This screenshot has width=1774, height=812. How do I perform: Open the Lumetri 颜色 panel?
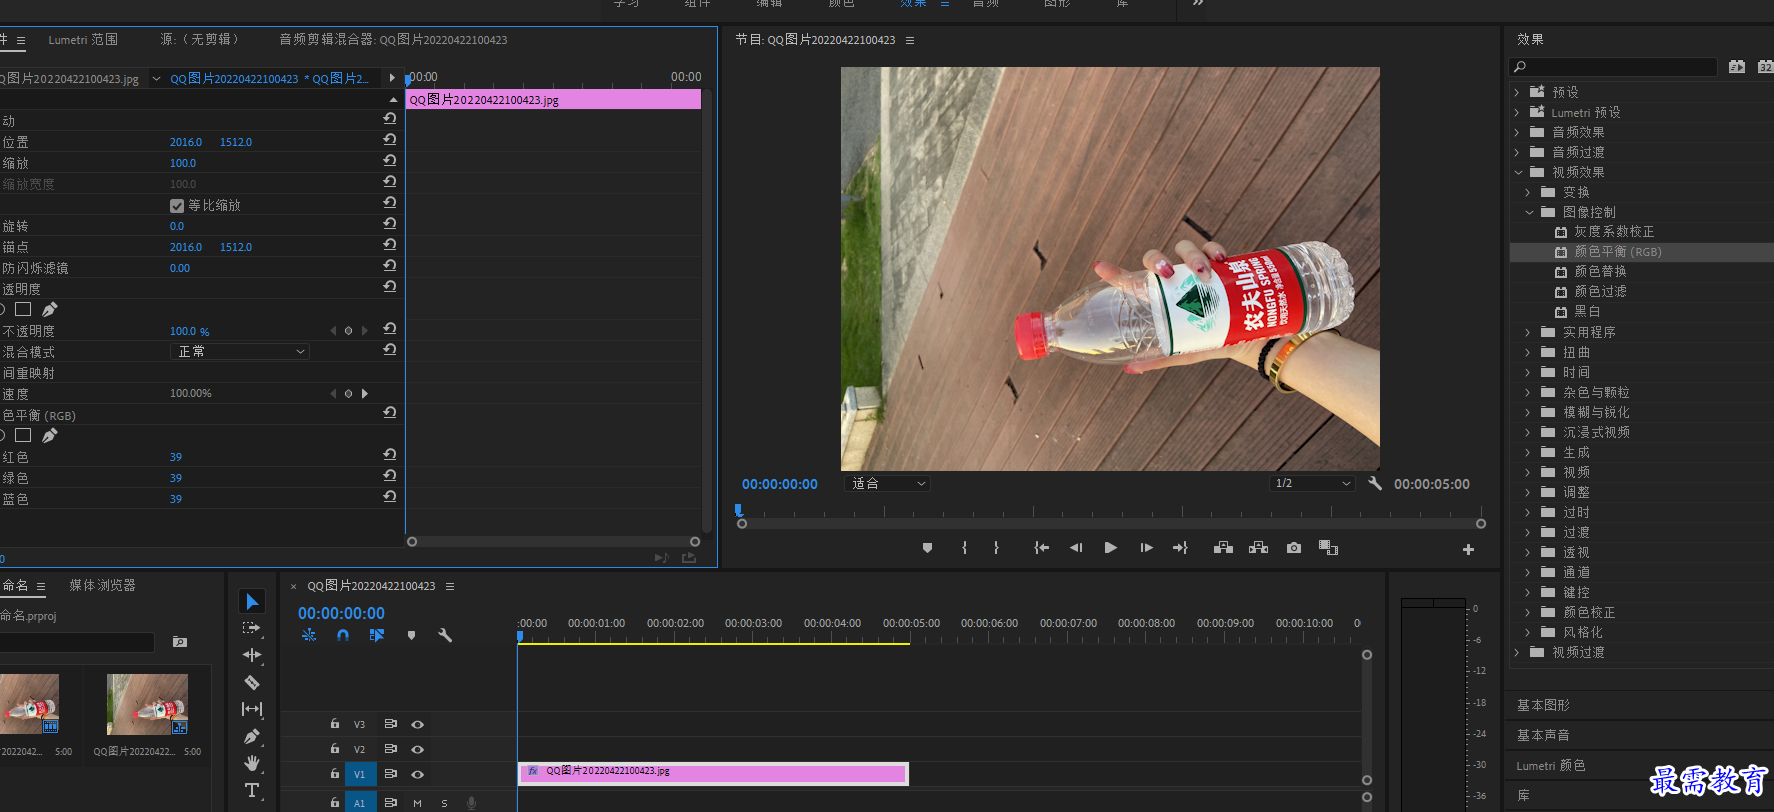click(x=1551, y=765)
